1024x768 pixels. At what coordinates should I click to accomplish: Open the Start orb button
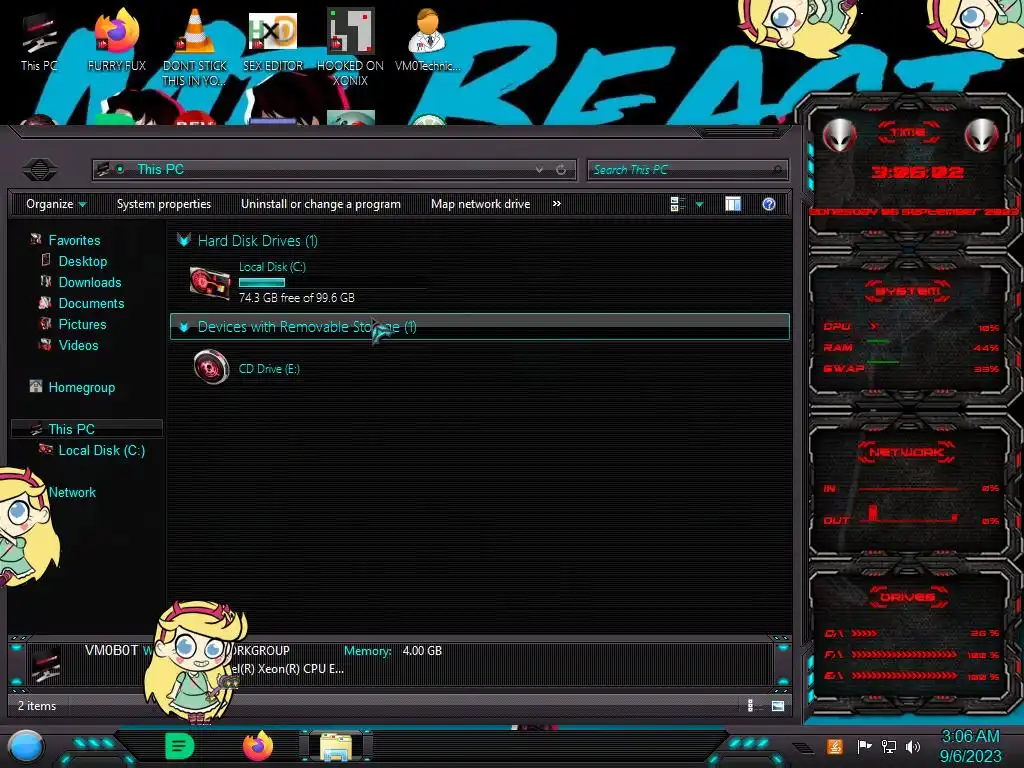pyautogui.click(x=27, y=746)
